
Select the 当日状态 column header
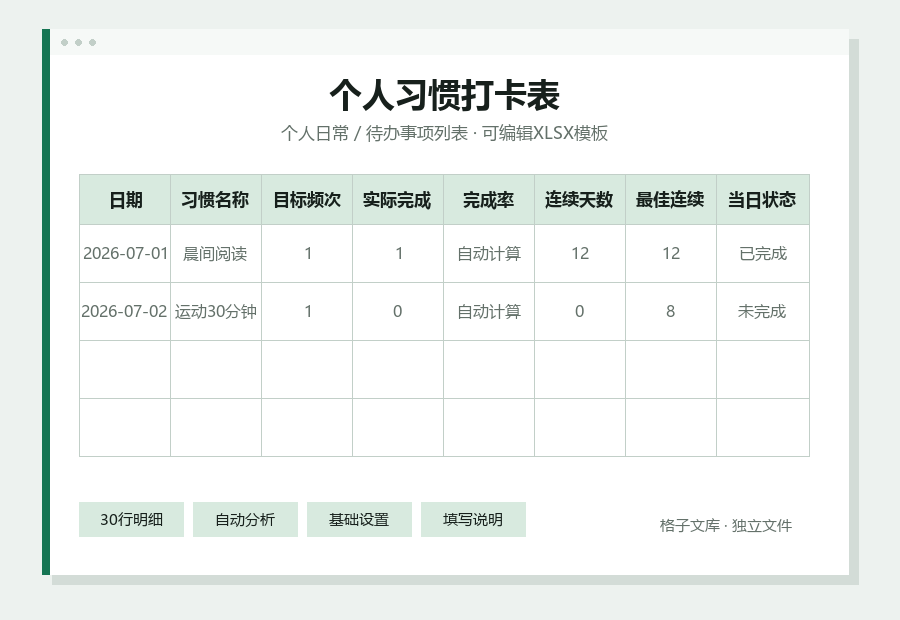(763, 200)
